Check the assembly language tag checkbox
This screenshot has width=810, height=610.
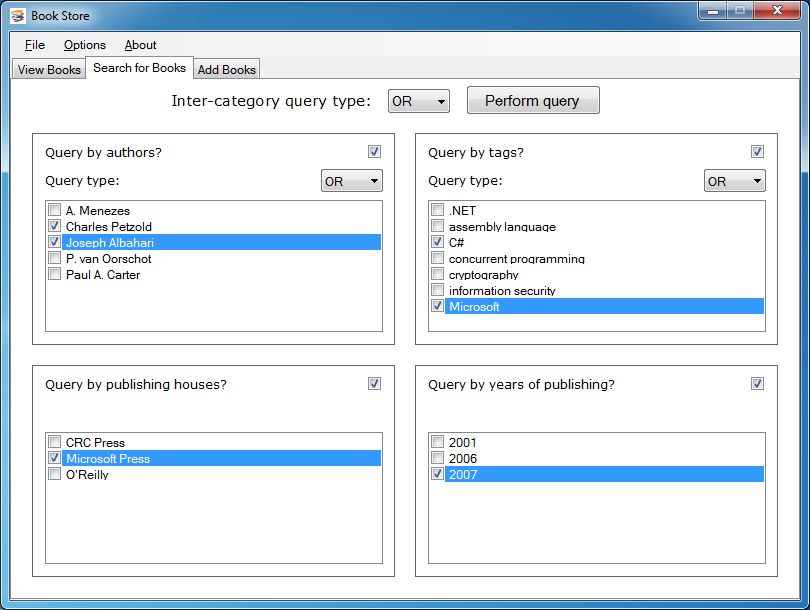[438, 226]
